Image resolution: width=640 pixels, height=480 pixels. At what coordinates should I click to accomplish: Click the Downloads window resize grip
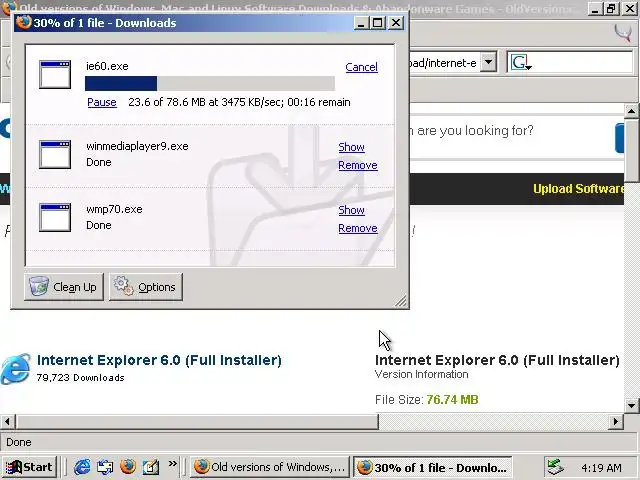pos(401,301)
